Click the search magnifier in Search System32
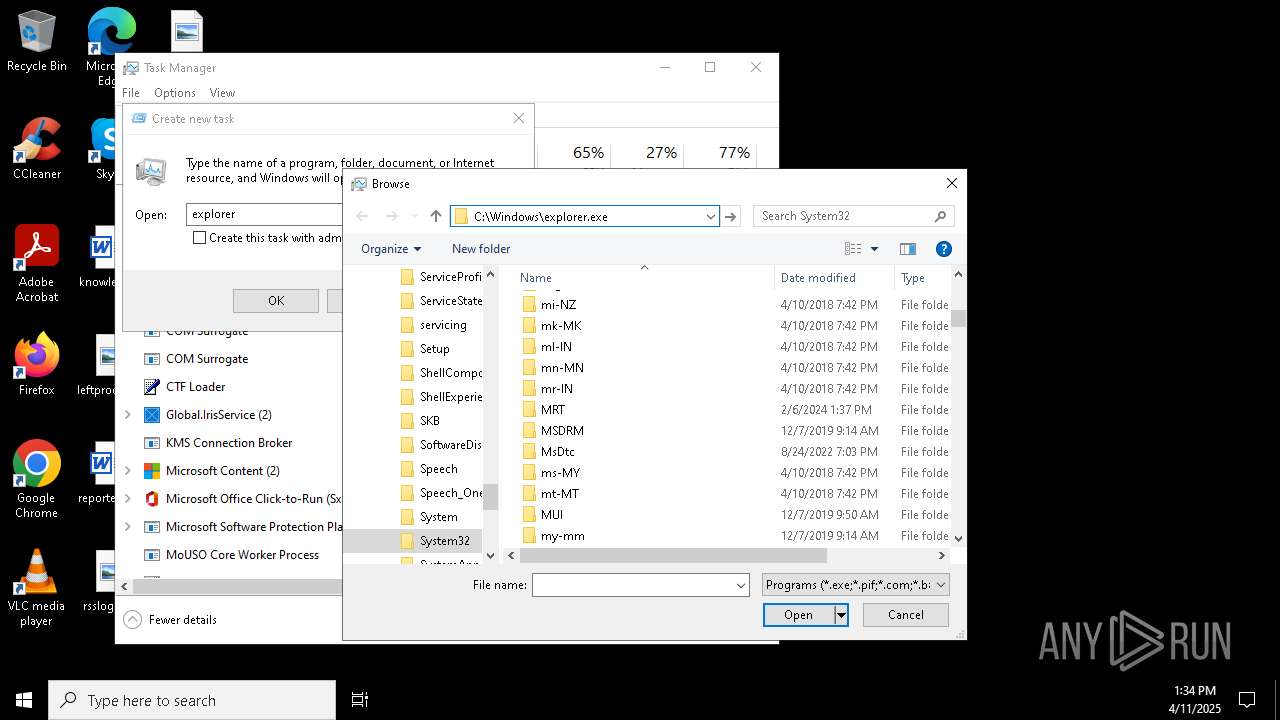Screen dimensions: 1280x720 pyautogui.click(x=940, y=216)
